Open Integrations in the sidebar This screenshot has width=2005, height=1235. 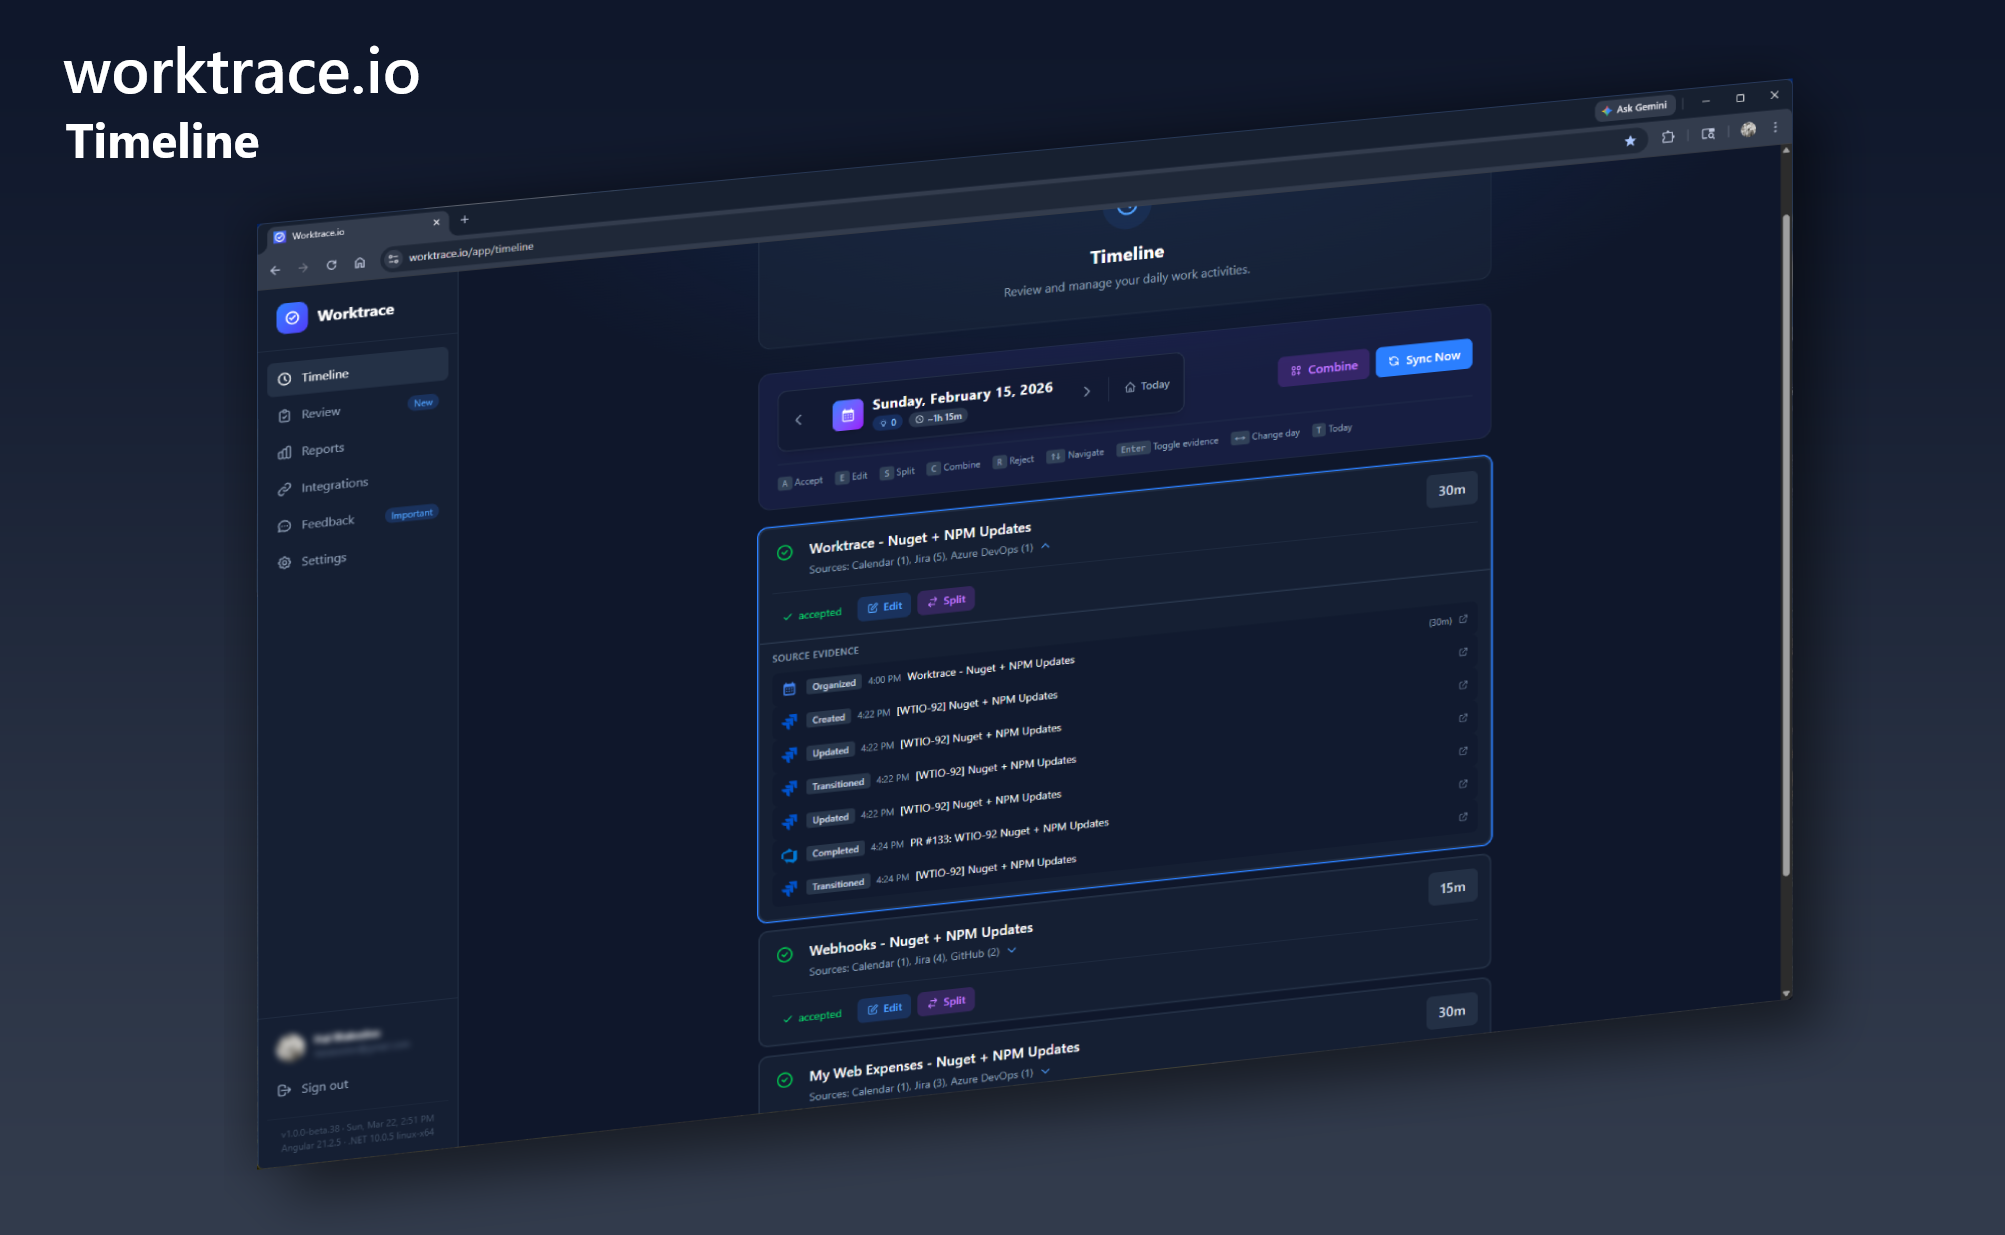pos(334,486)
